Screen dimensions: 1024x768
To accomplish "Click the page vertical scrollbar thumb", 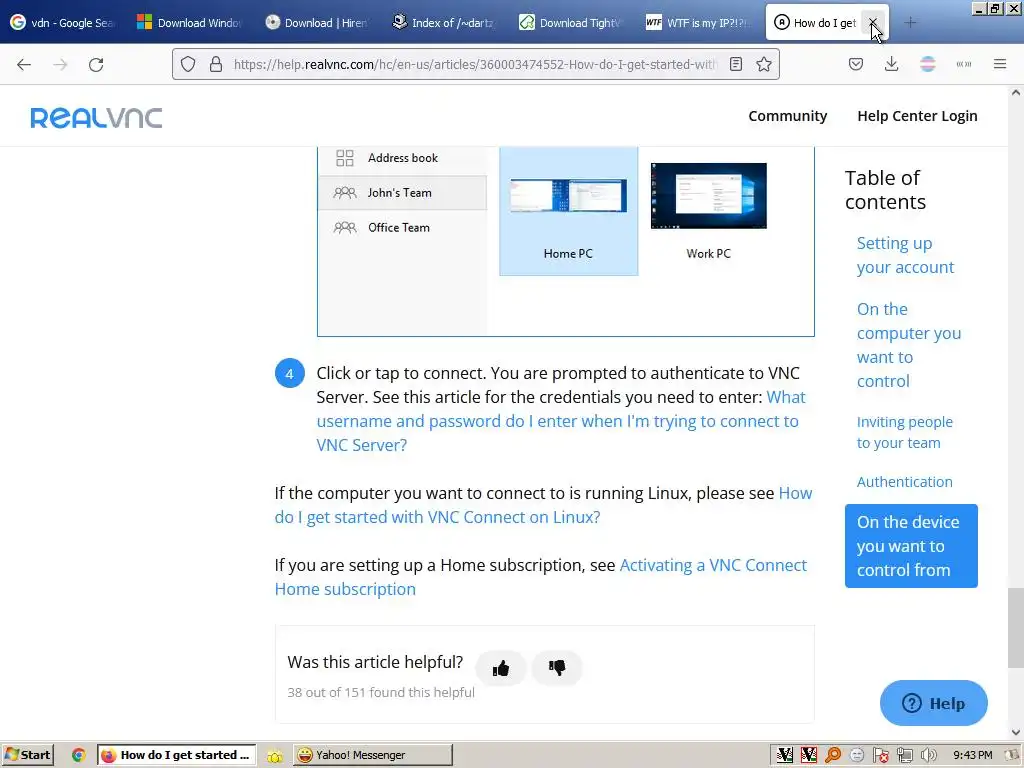I will tap(1016, 628).
